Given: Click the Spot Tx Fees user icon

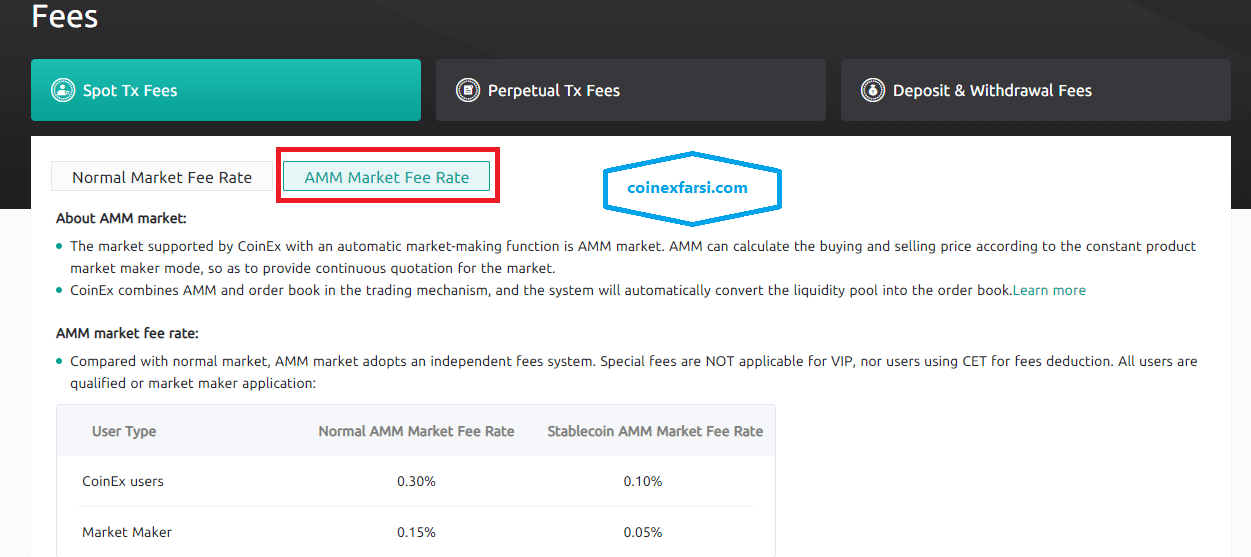Looking at the screenshot, I should (x=64, y=90).
